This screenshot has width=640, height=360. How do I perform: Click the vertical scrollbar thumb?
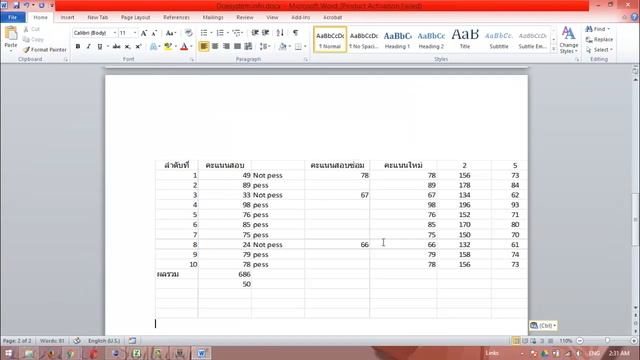coord(635,220)
